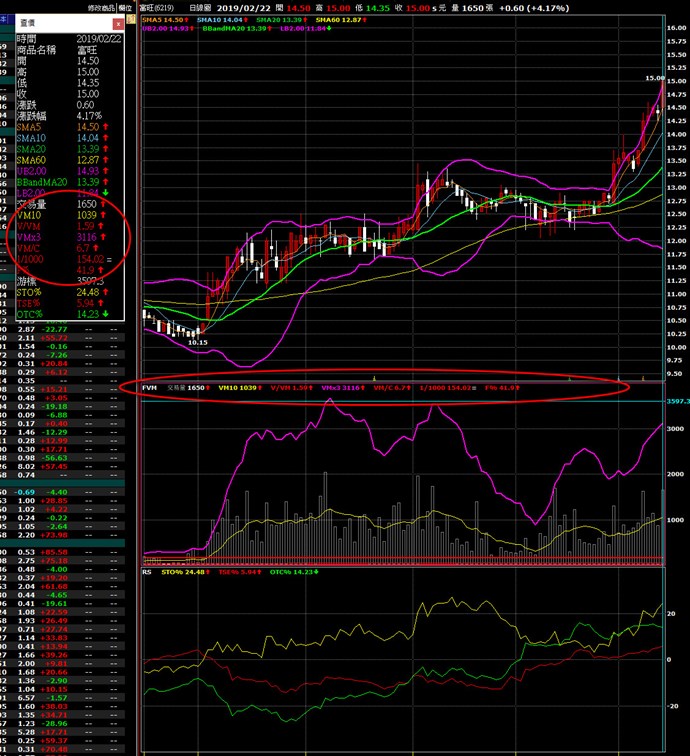Close the 查價 price query panel

pyautogui.click(x=119, y=20)
